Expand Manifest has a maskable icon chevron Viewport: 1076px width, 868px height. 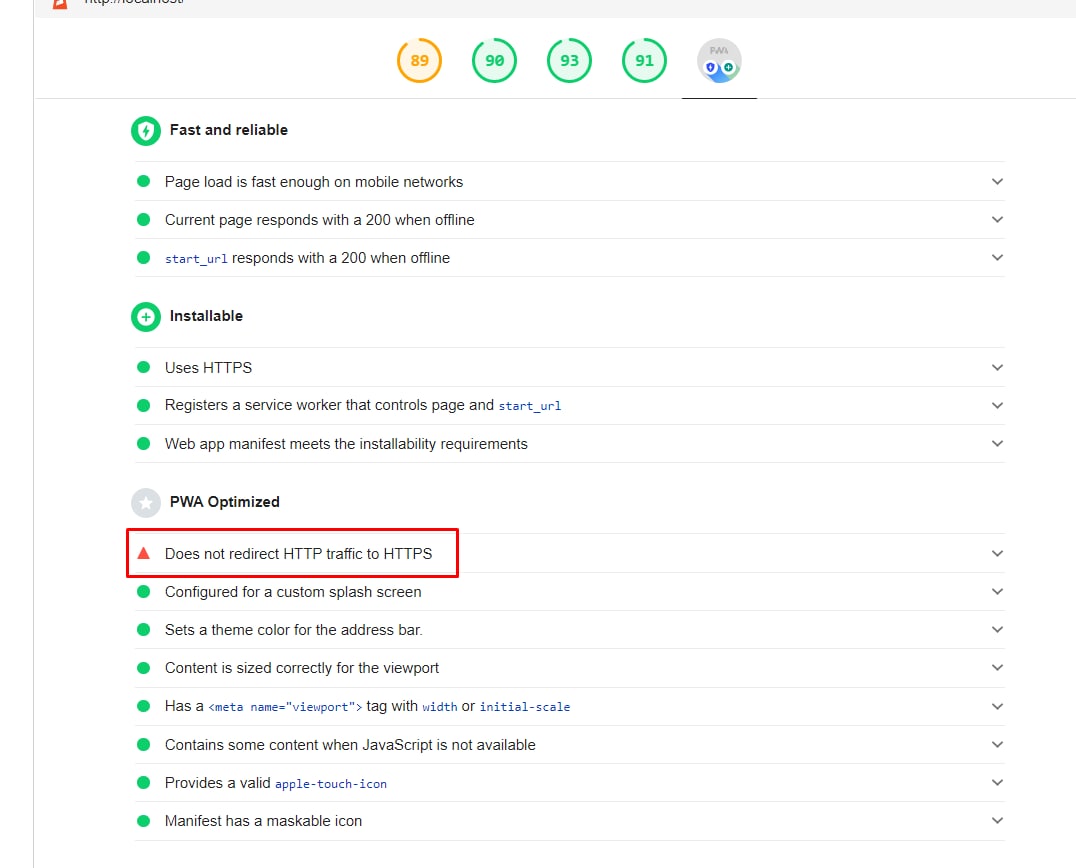997,821
